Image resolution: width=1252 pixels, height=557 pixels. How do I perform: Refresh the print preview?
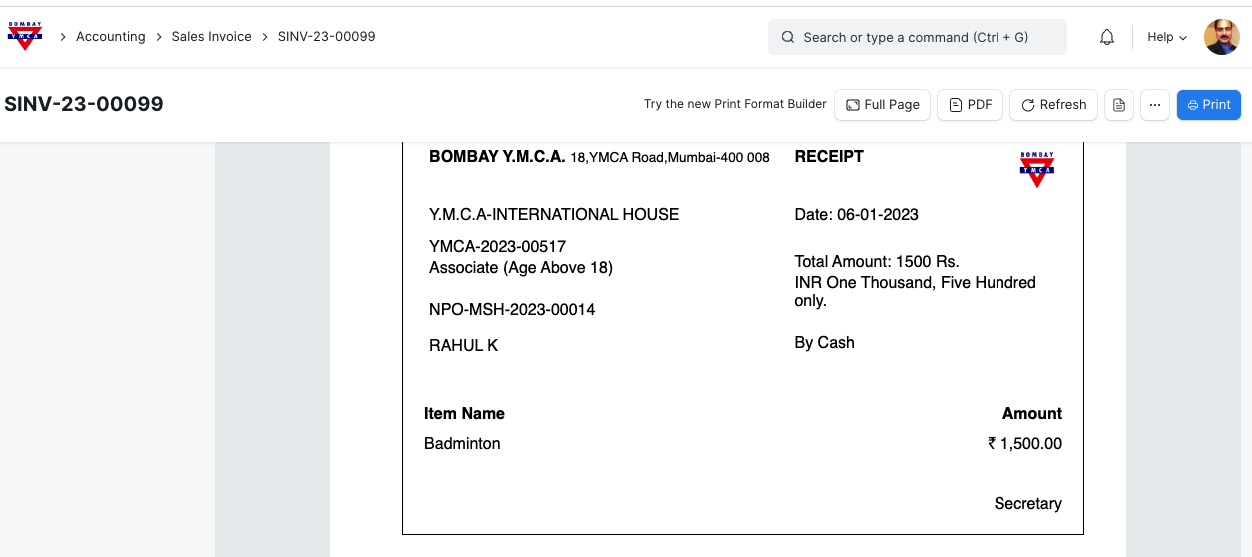point(1054,105)
